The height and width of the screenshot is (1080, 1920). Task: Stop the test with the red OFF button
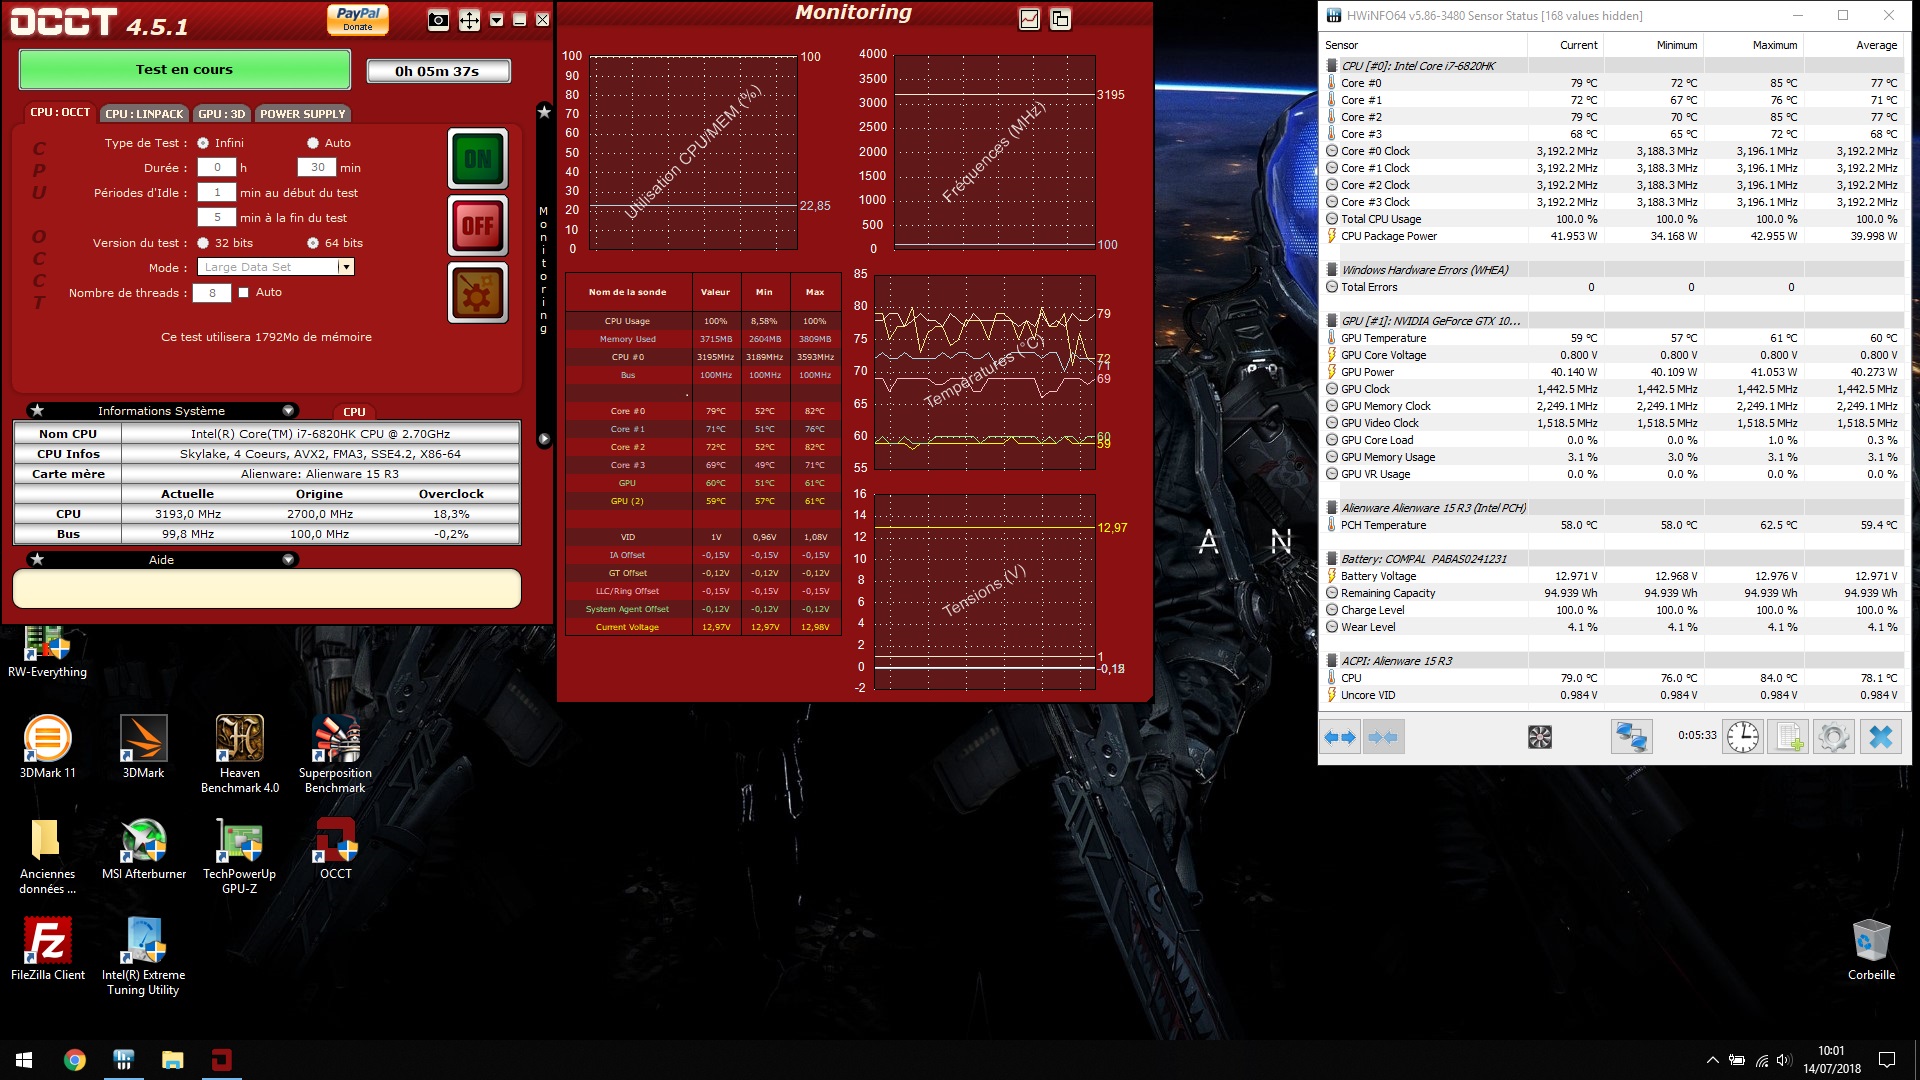(478, 226)
